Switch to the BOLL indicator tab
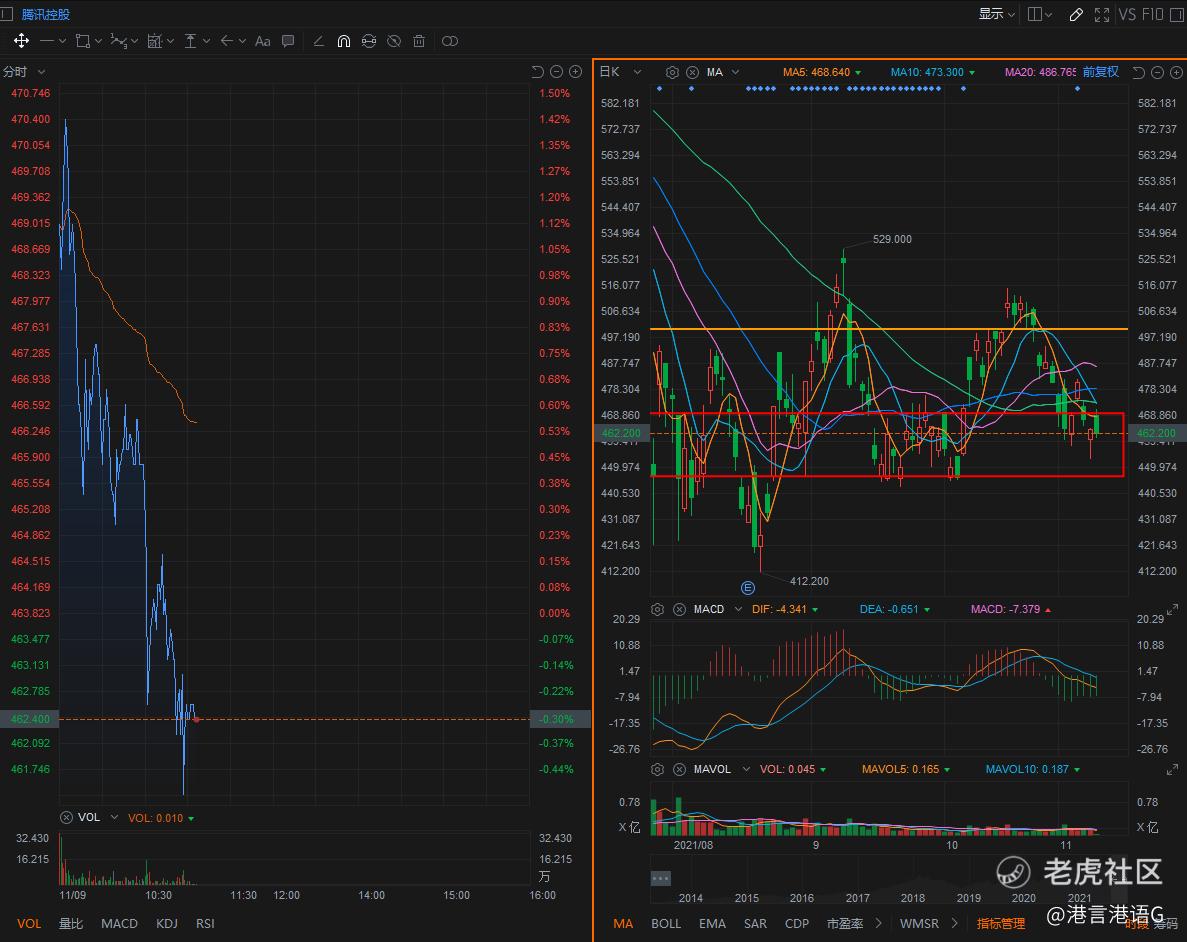The width and height of the screenshot is (1187, 942). [666, 923]
